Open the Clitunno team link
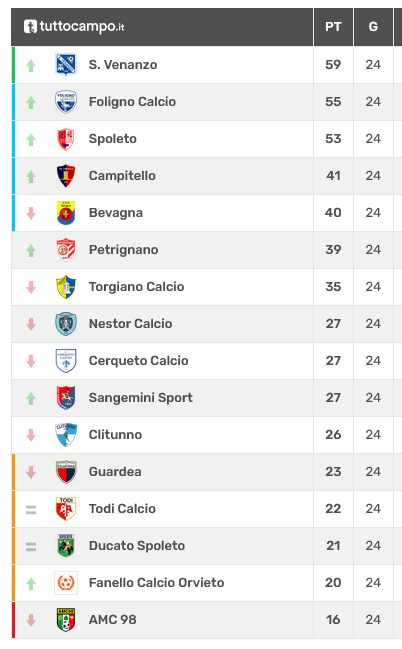 [116, 435]
